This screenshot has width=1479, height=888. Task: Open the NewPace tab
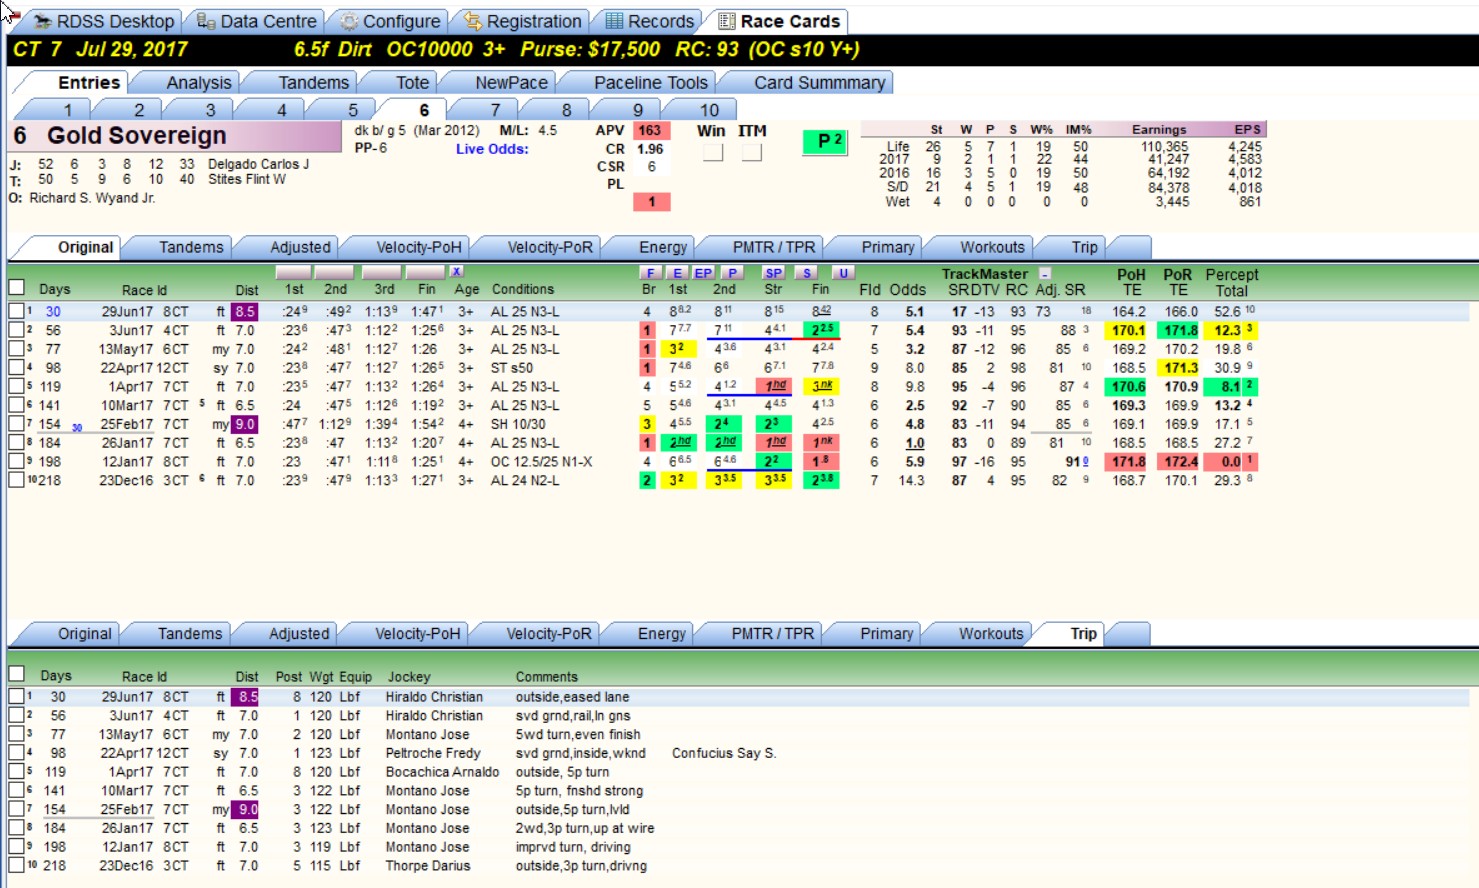tap(511, 83)
